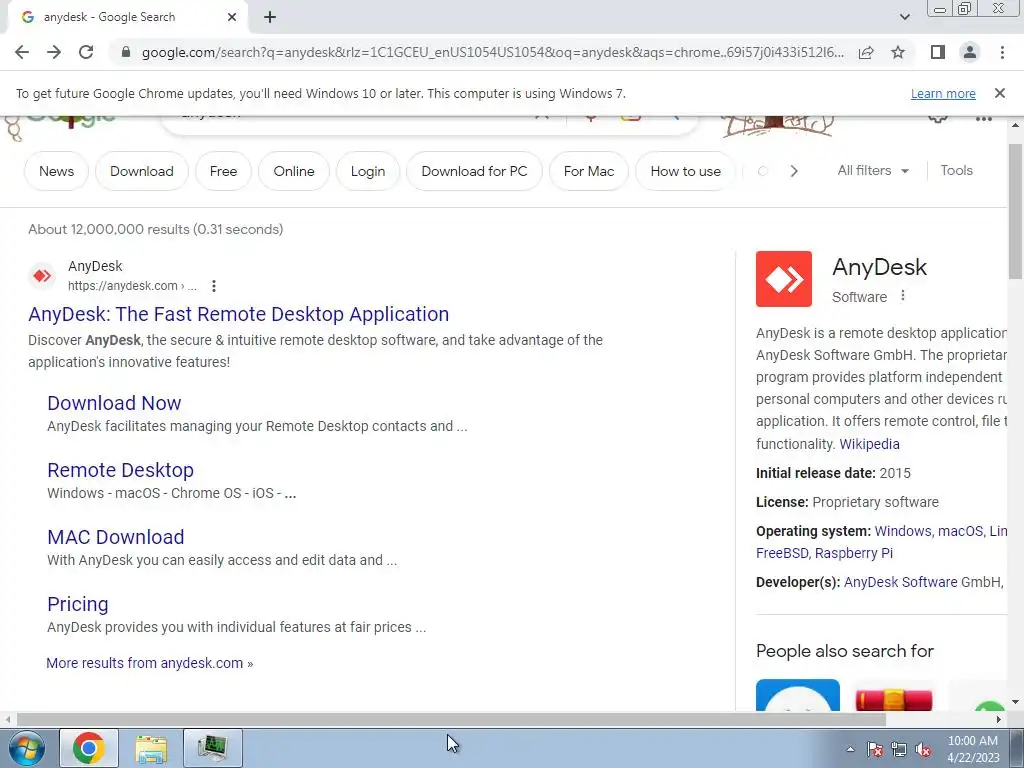Click red People also search for thumbnail
Image resolution: width=1024 pixels, height=768 pixels.
click(893, 698)
